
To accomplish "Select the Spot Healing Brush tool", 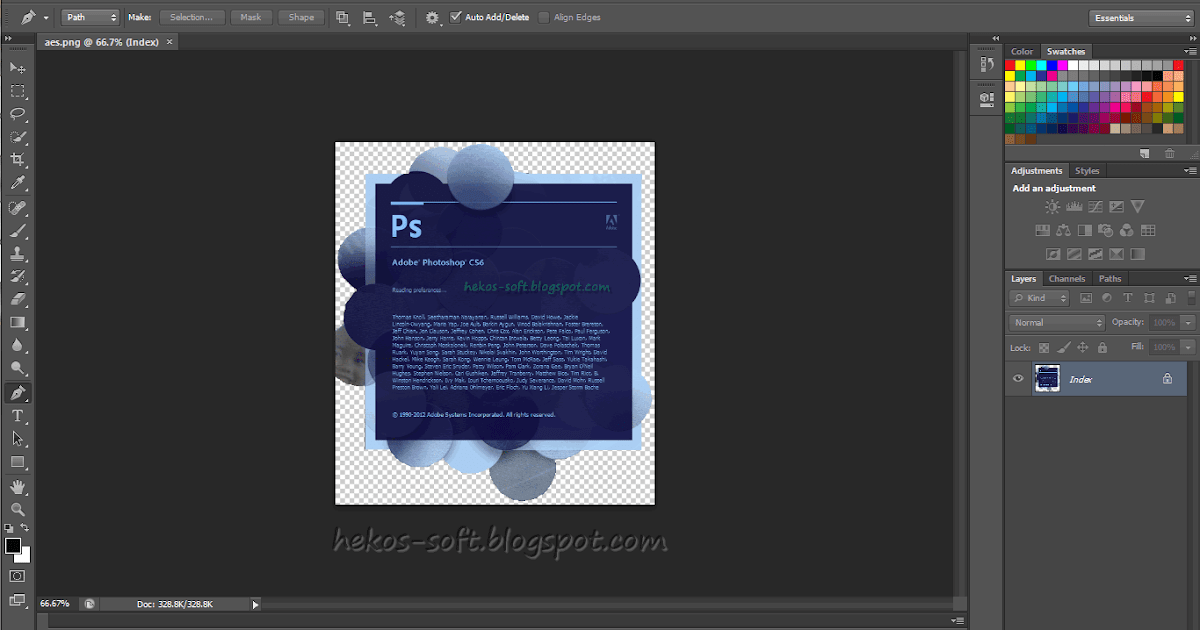I will [18, 207].
